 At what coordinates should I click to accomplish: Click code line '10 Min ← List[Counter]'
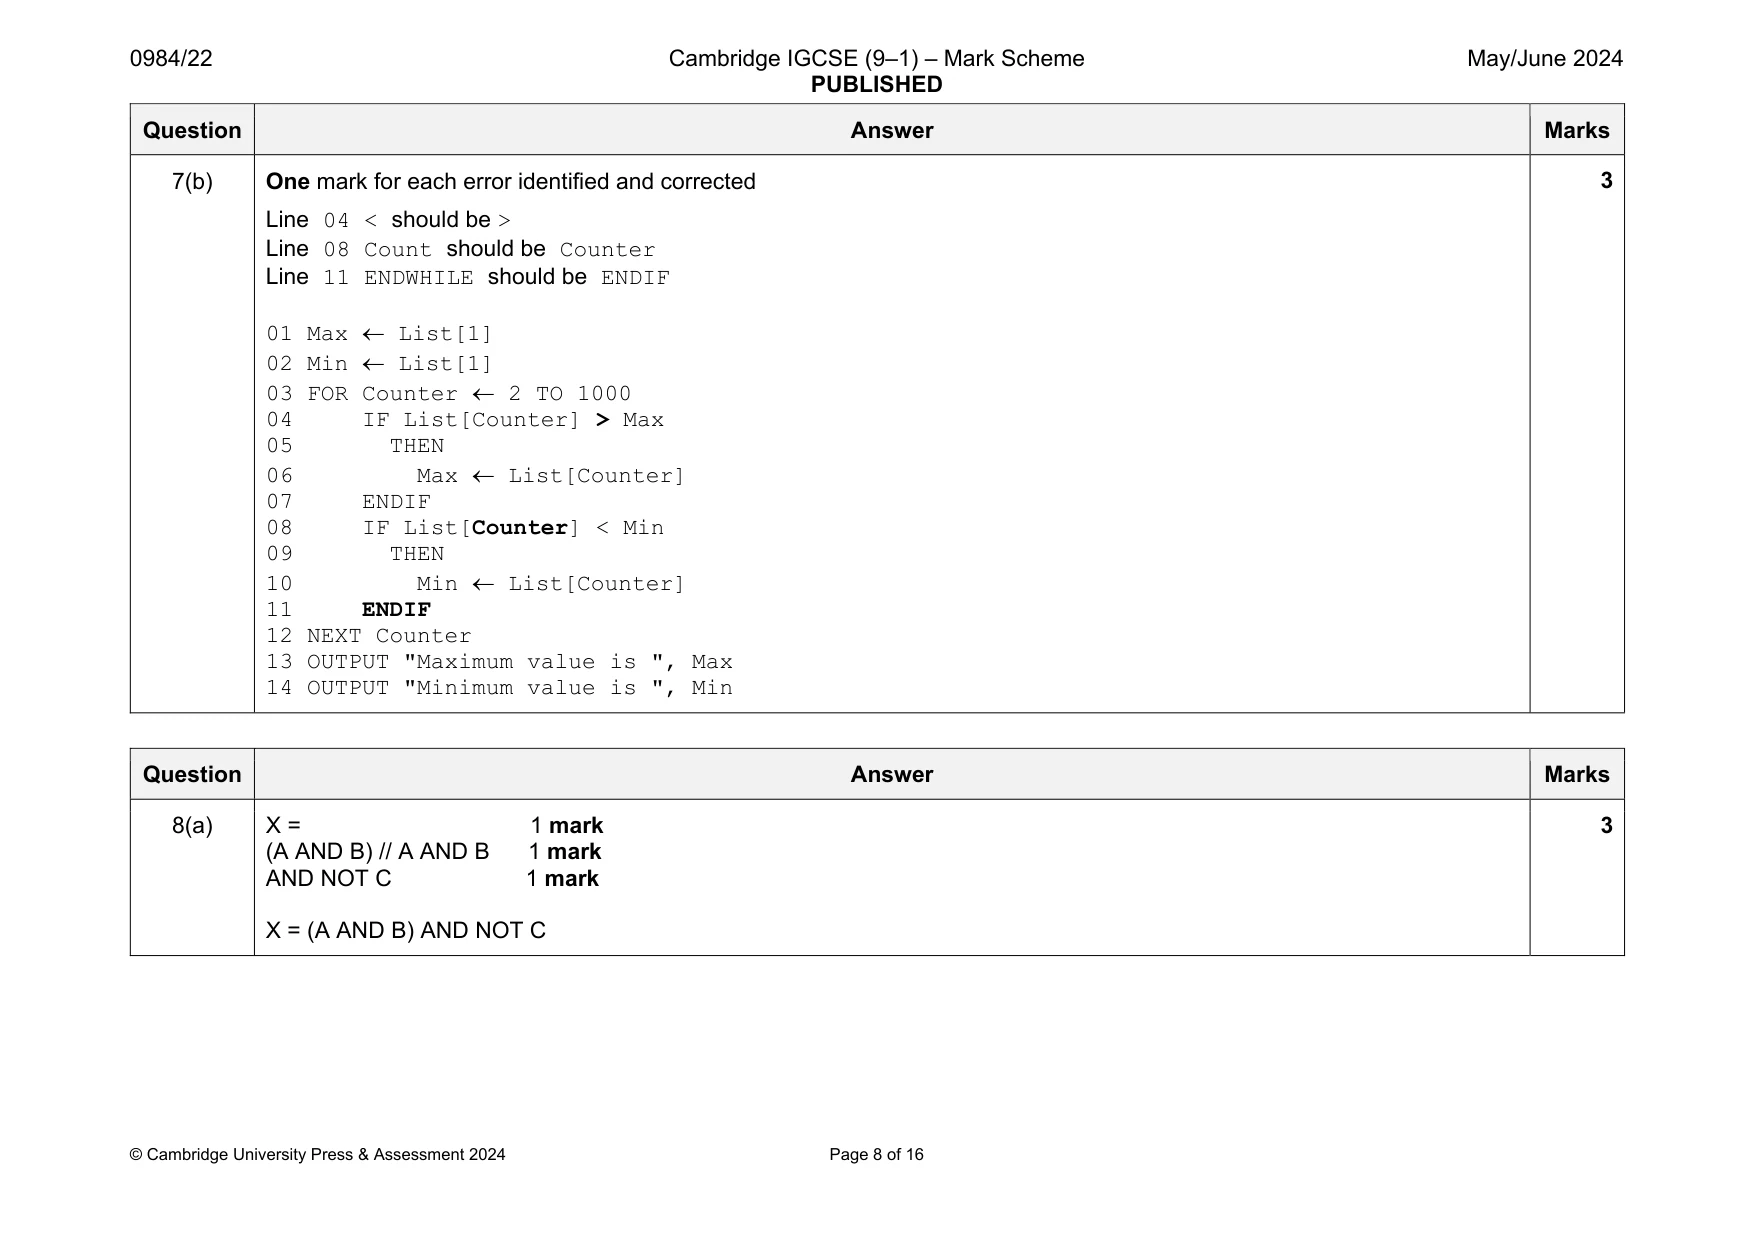(475, 584)
